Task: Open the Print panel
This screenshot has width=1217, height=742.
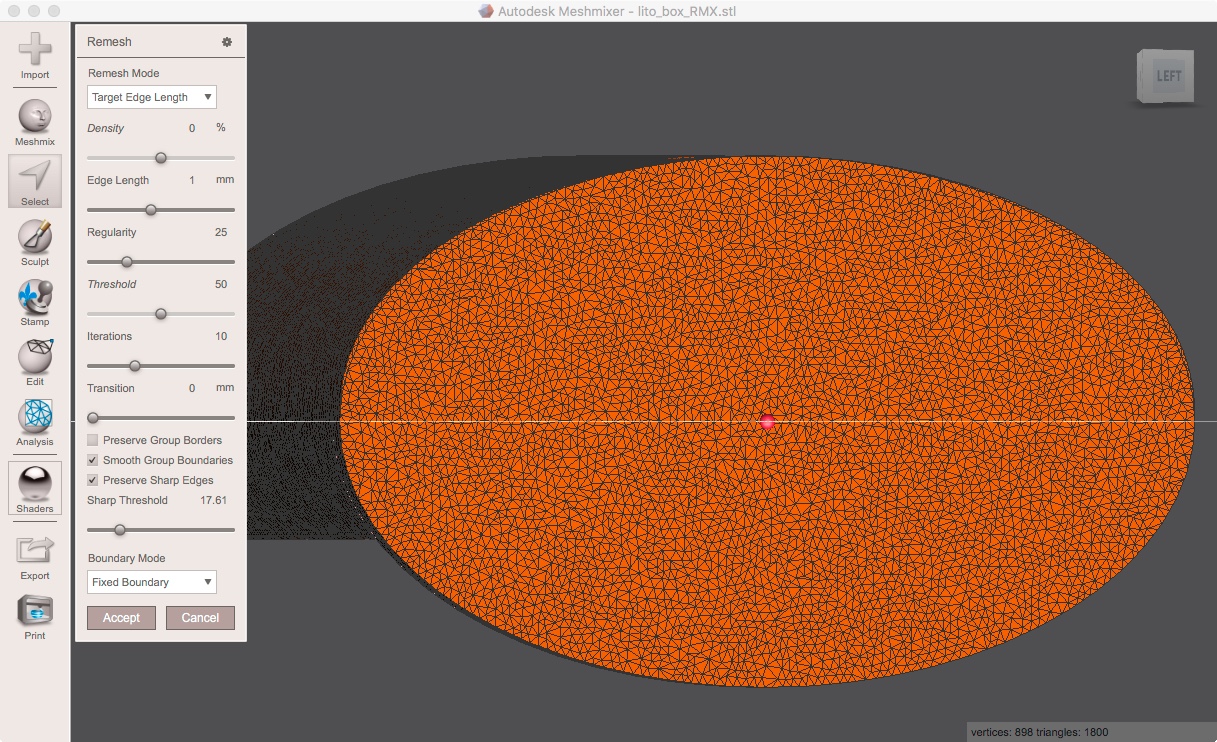Action: [34, 607]
